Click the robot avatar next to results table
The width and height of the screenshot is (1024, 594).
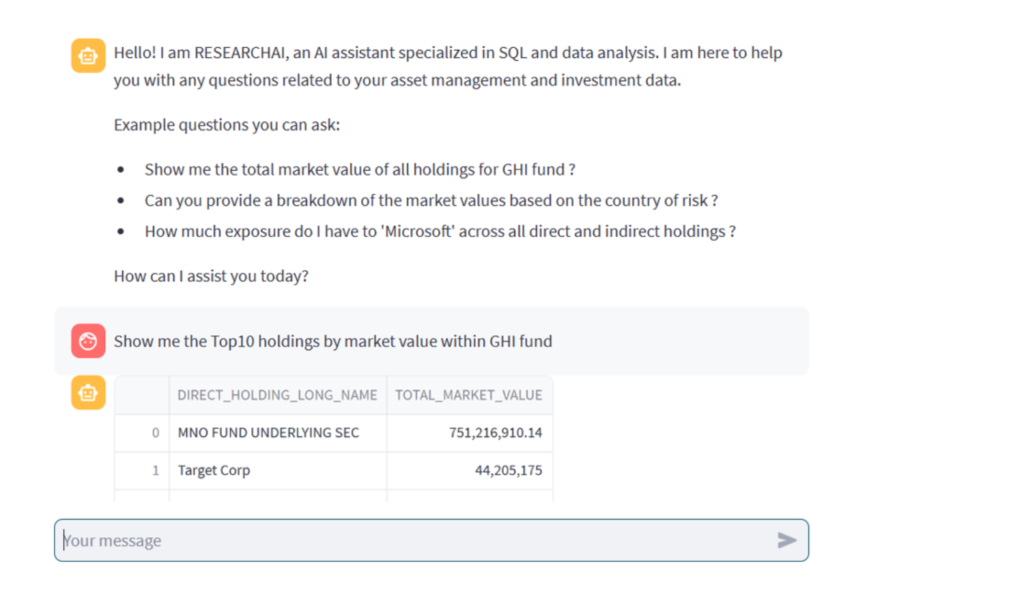[x=88, y=392]
